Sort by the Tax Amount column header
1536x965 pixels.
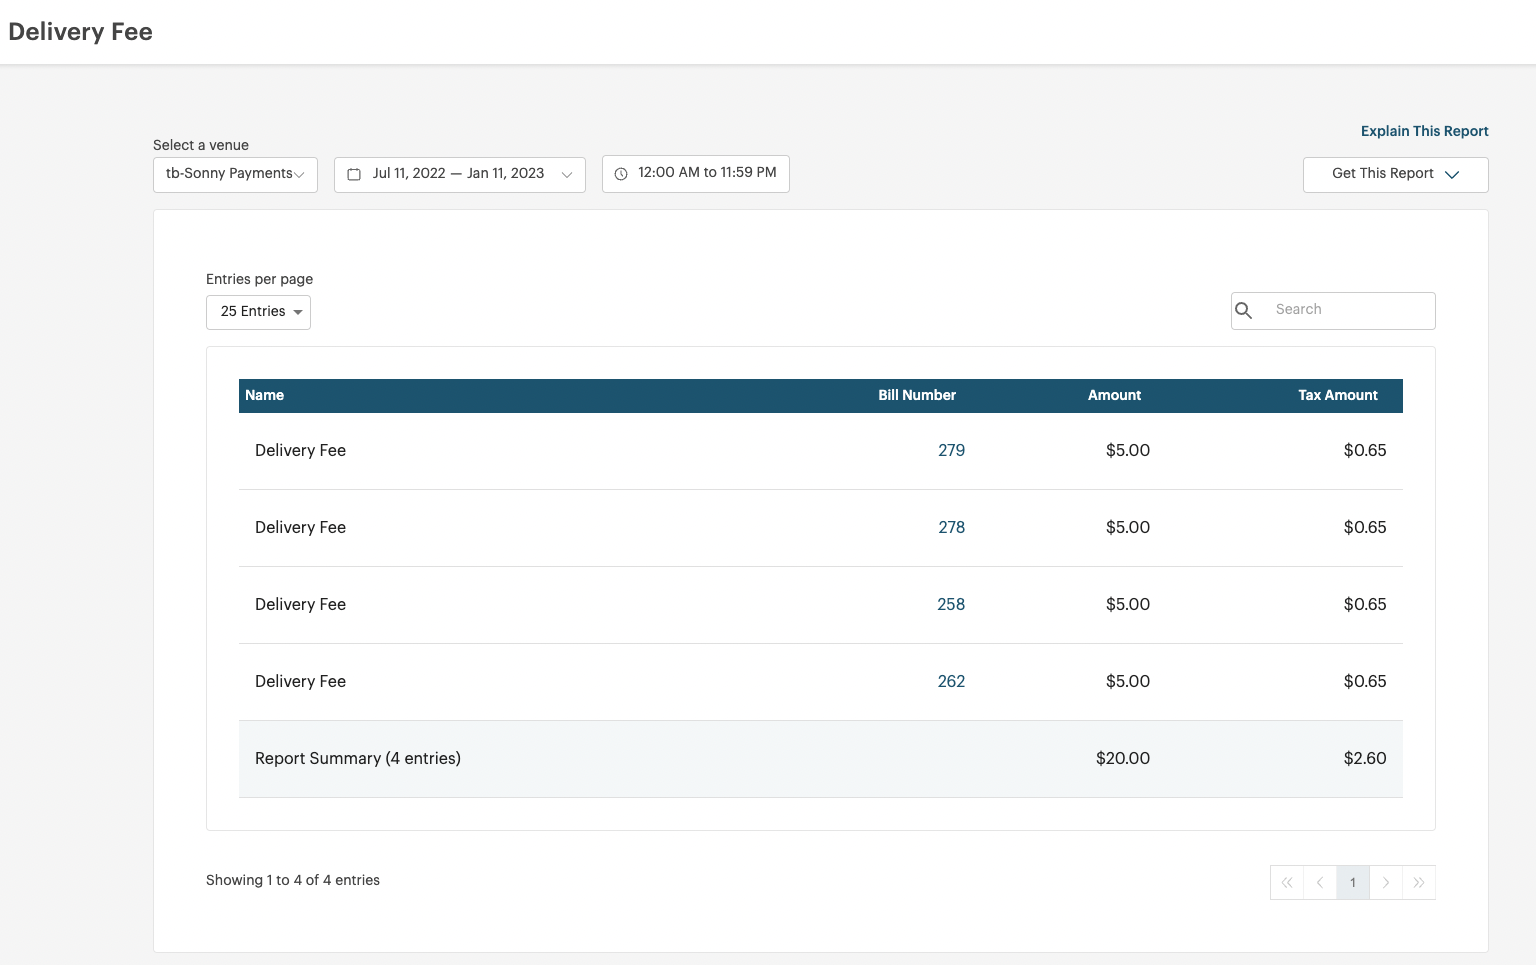coord(1338,395)
